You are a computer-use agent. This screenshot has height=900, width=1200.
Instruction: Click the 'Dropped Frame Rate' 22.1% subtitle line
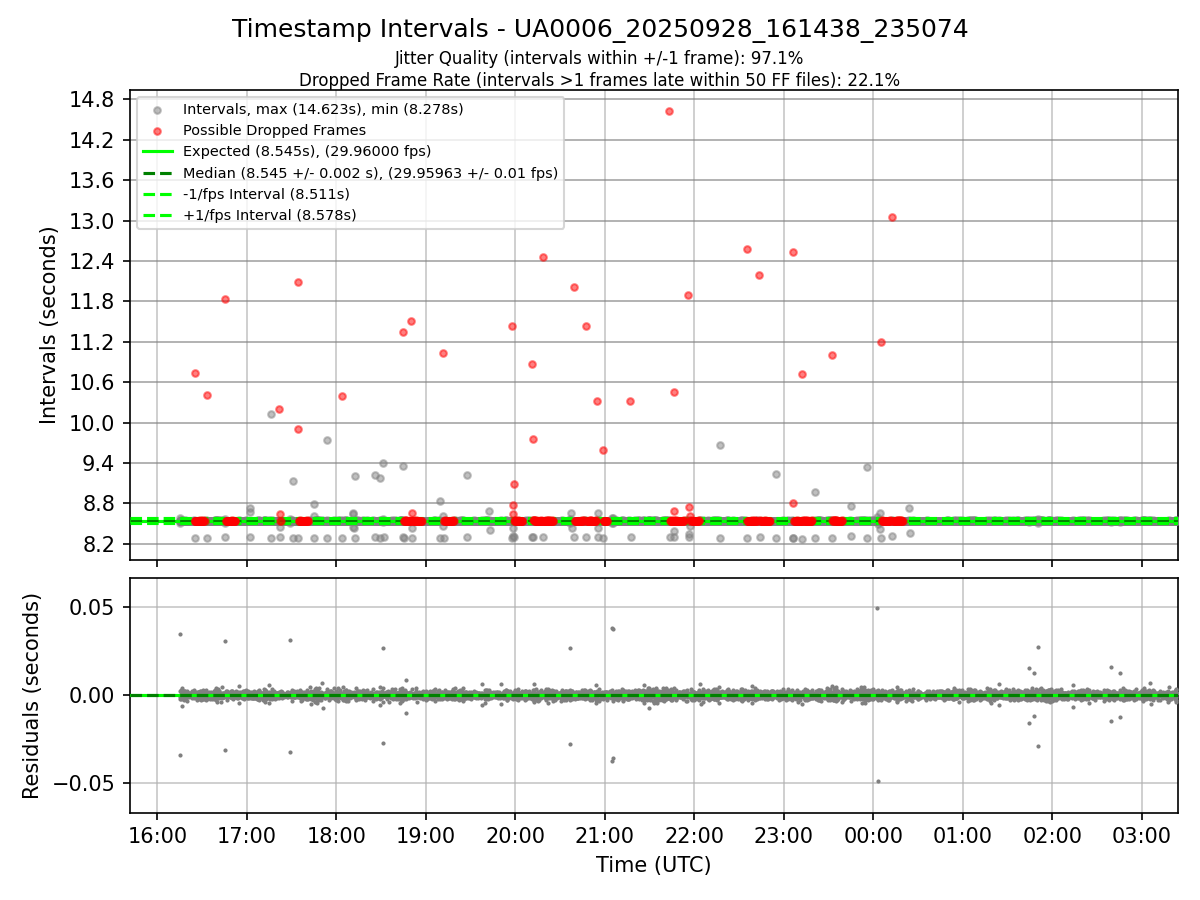click(x=599, y=80)
